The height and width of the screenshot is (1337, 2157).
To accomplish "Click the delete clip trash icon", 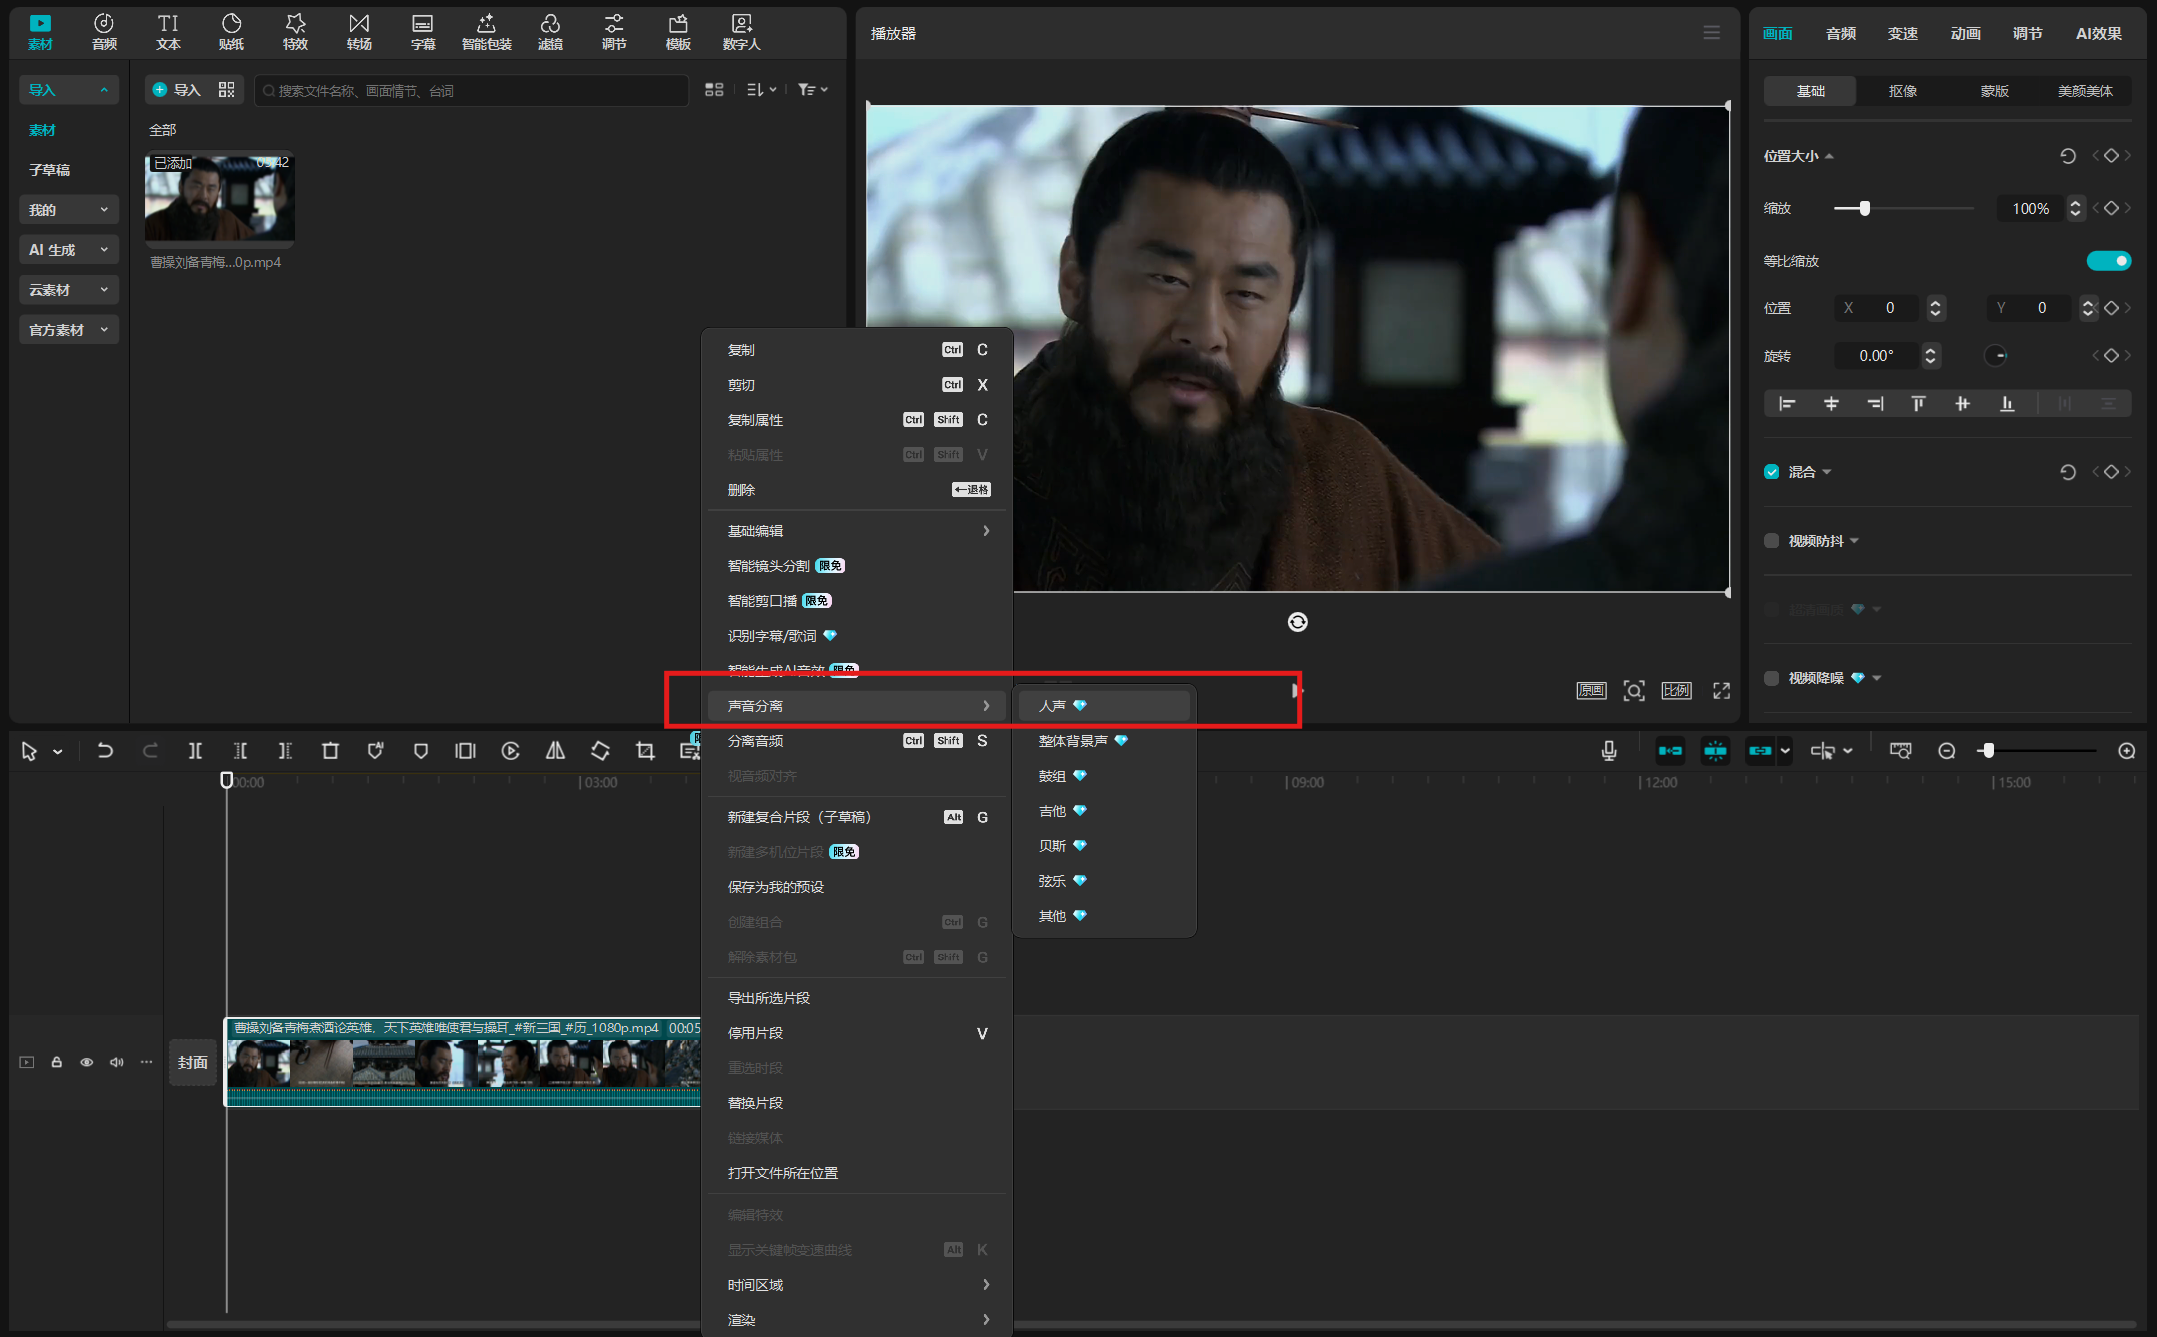I will tap(330, 751).
